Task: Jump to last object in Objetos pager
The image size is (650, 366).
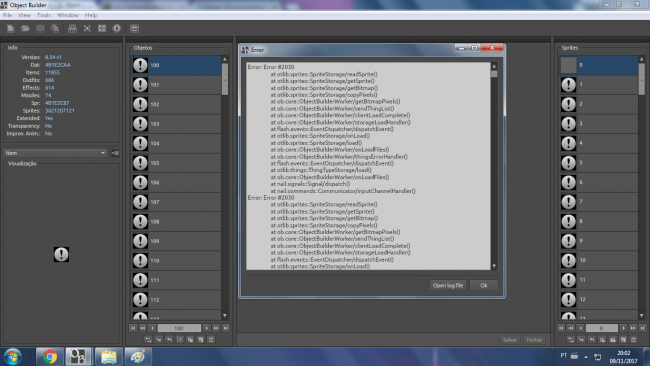Action: [x=226, y=328]
